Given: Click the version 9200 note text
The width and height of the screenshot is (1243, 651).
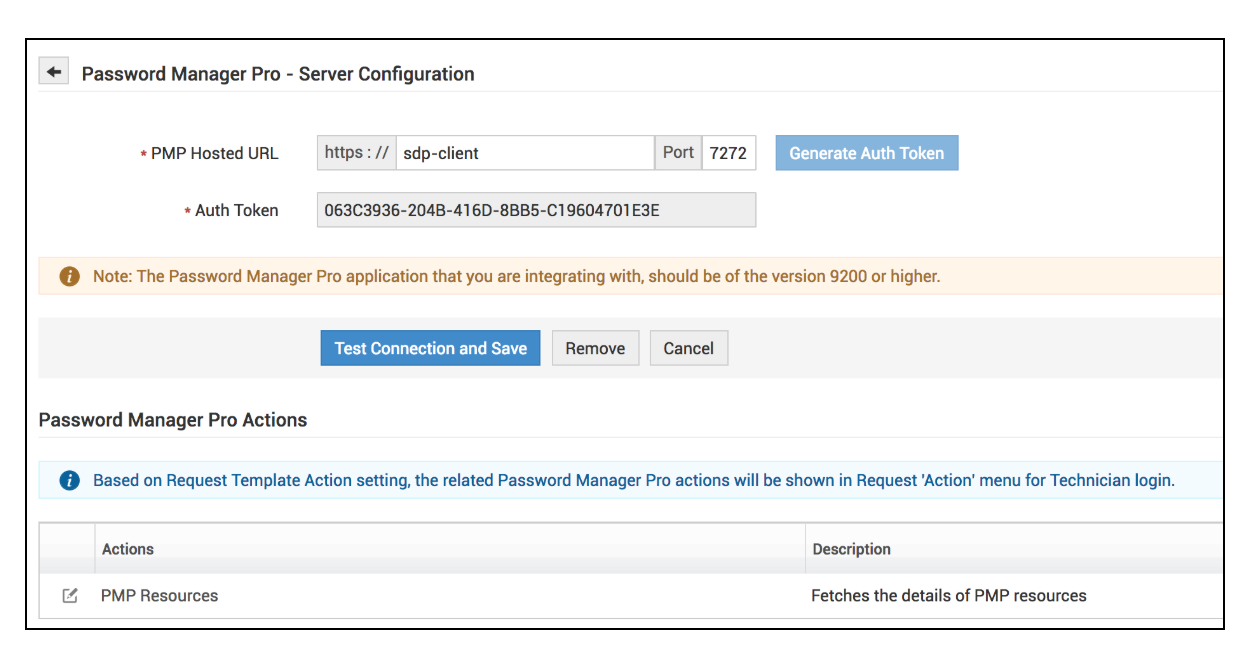Looking at the screenshot, I should 516,276.
